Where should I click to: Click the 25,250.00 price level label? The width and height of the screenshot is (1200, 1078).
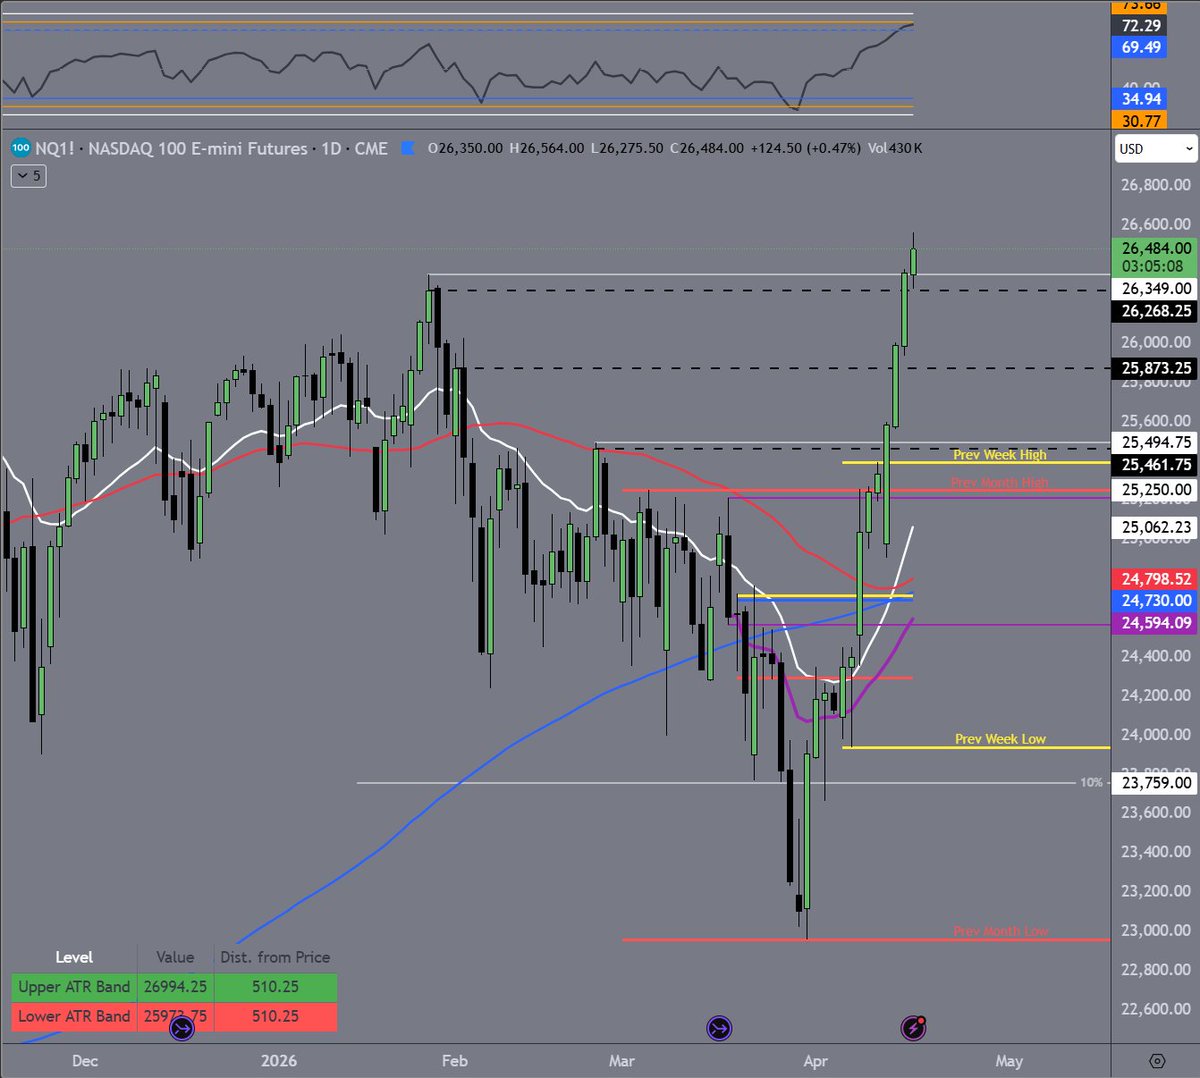coord(1156,490)
